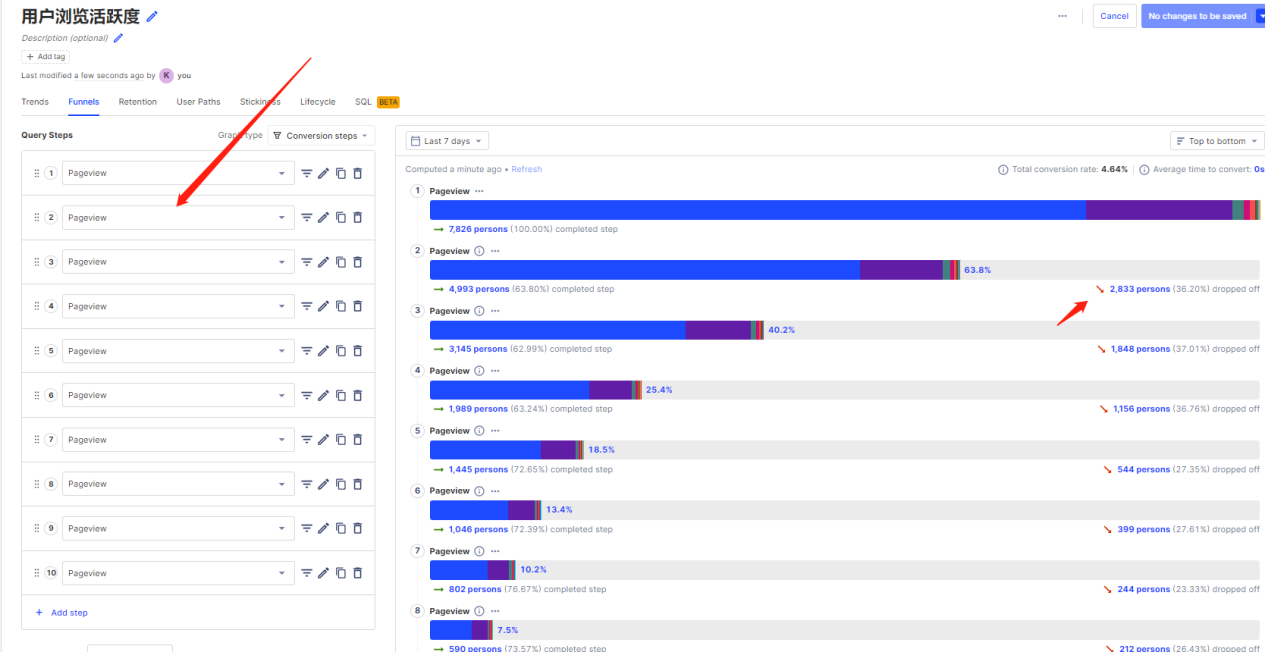Screen dimensions: 1265x652
Task: Edit insight title with the pencil icon
Action: (x=152, y=16)
